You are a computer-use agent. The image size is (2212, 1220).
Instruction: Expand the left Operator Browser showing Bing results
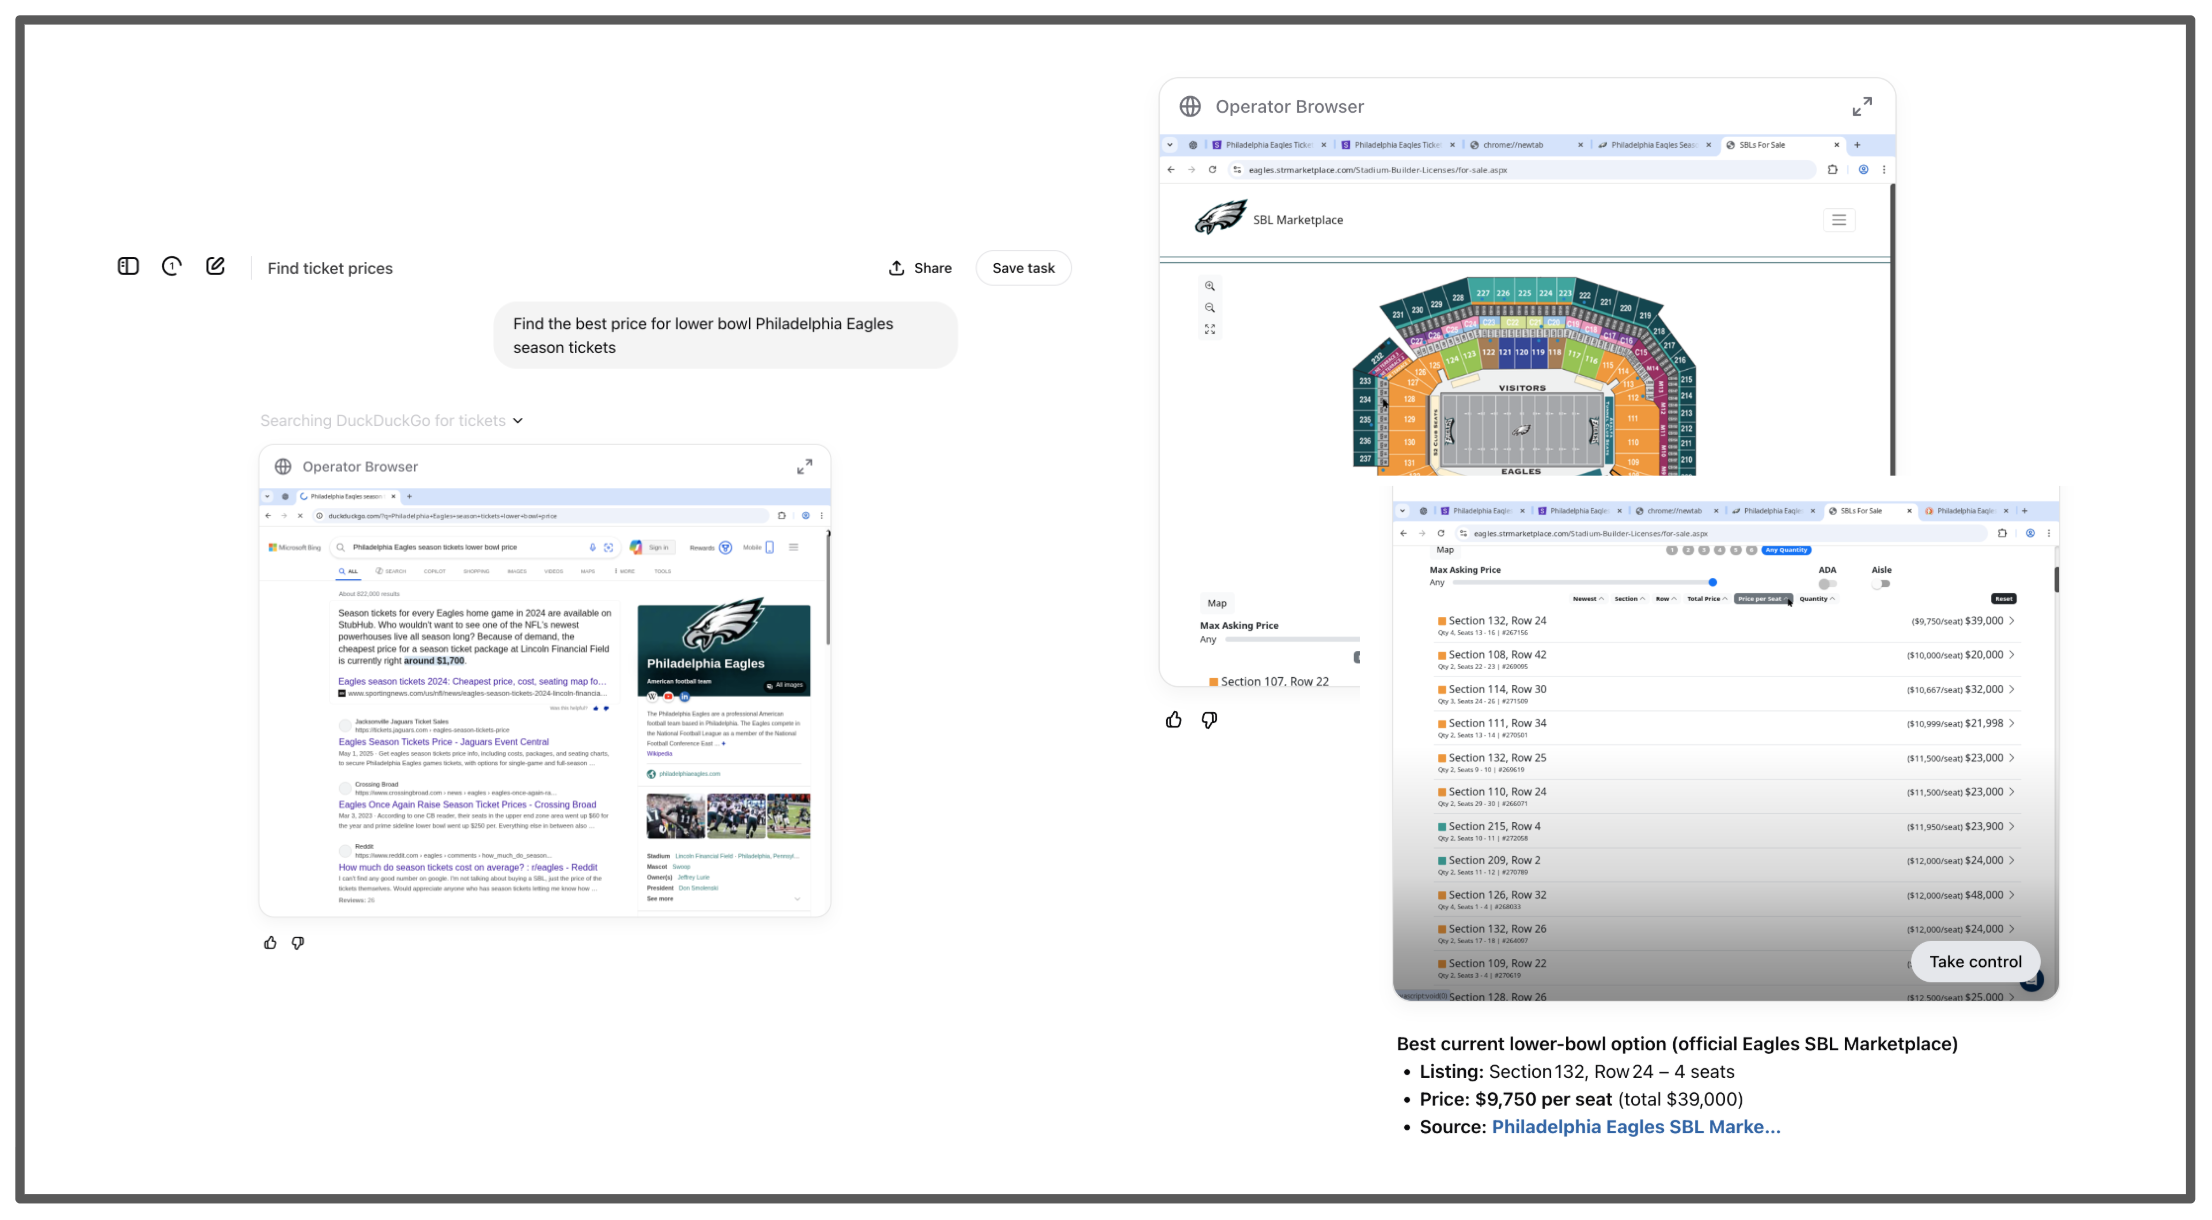[x=805, y=467]
